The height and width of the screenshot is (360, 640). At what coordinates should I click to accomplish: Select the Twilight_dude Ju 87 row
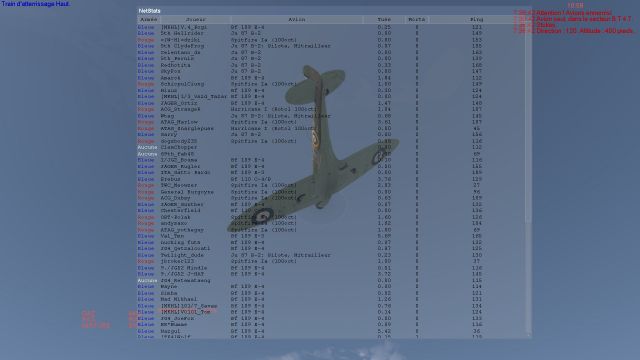pos(331,255)
